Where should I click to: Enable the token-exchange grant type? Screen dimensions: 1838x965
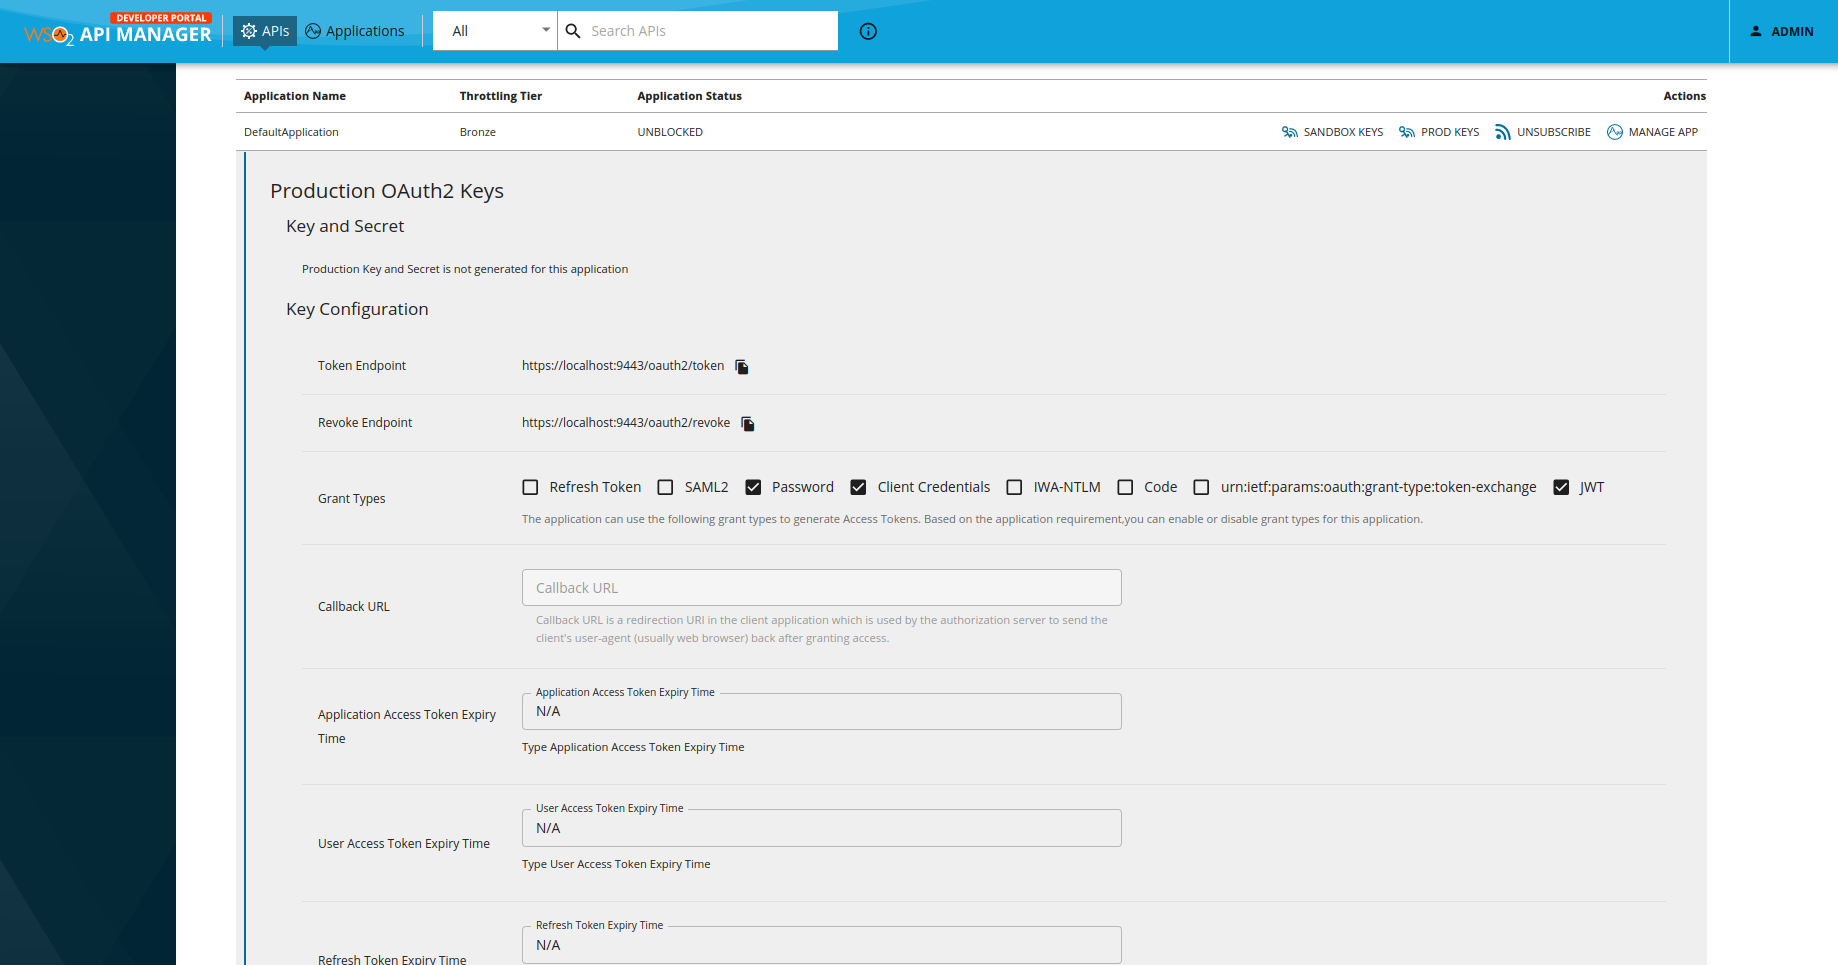pos(1201,487)
